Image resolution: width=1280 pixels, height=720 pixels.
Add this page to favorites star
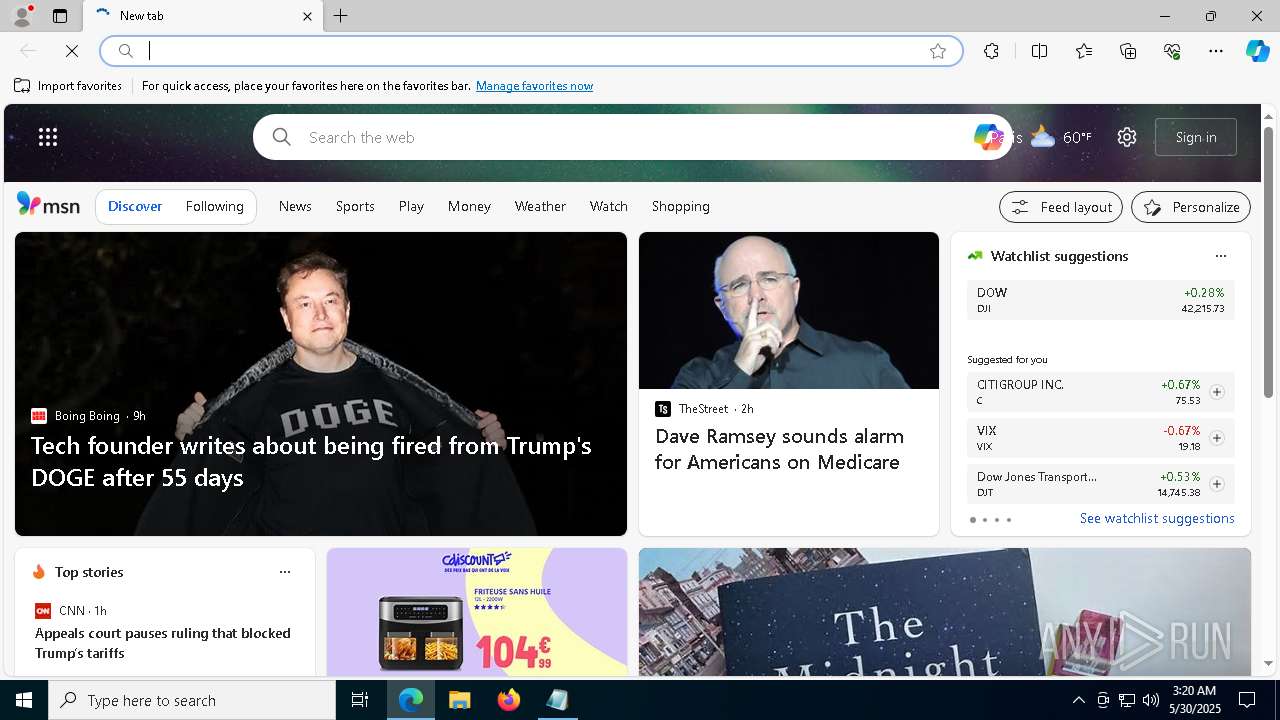(x=938, y=51)
